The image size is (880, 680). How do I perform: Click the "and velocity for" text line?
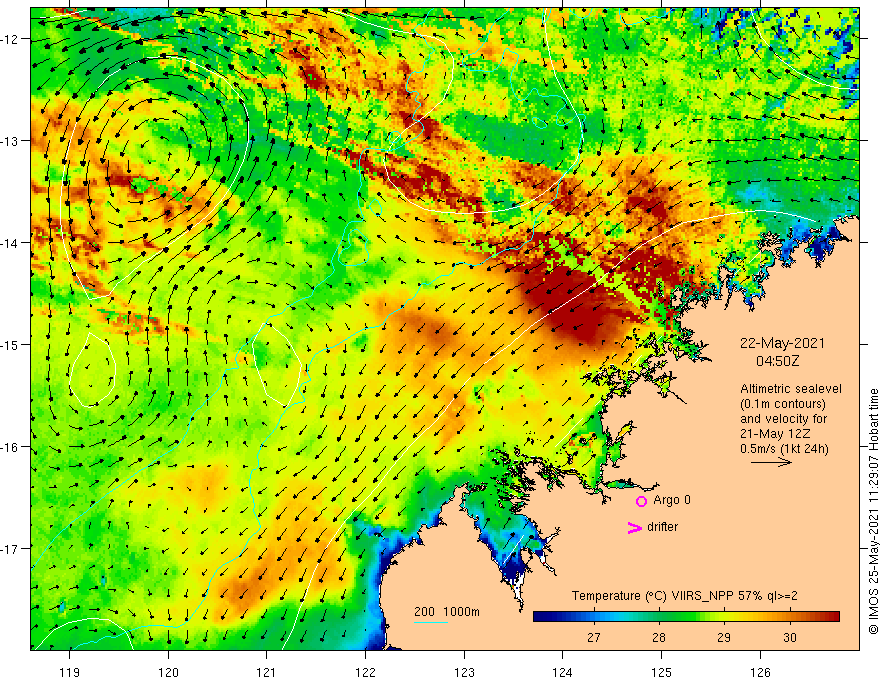783,419
